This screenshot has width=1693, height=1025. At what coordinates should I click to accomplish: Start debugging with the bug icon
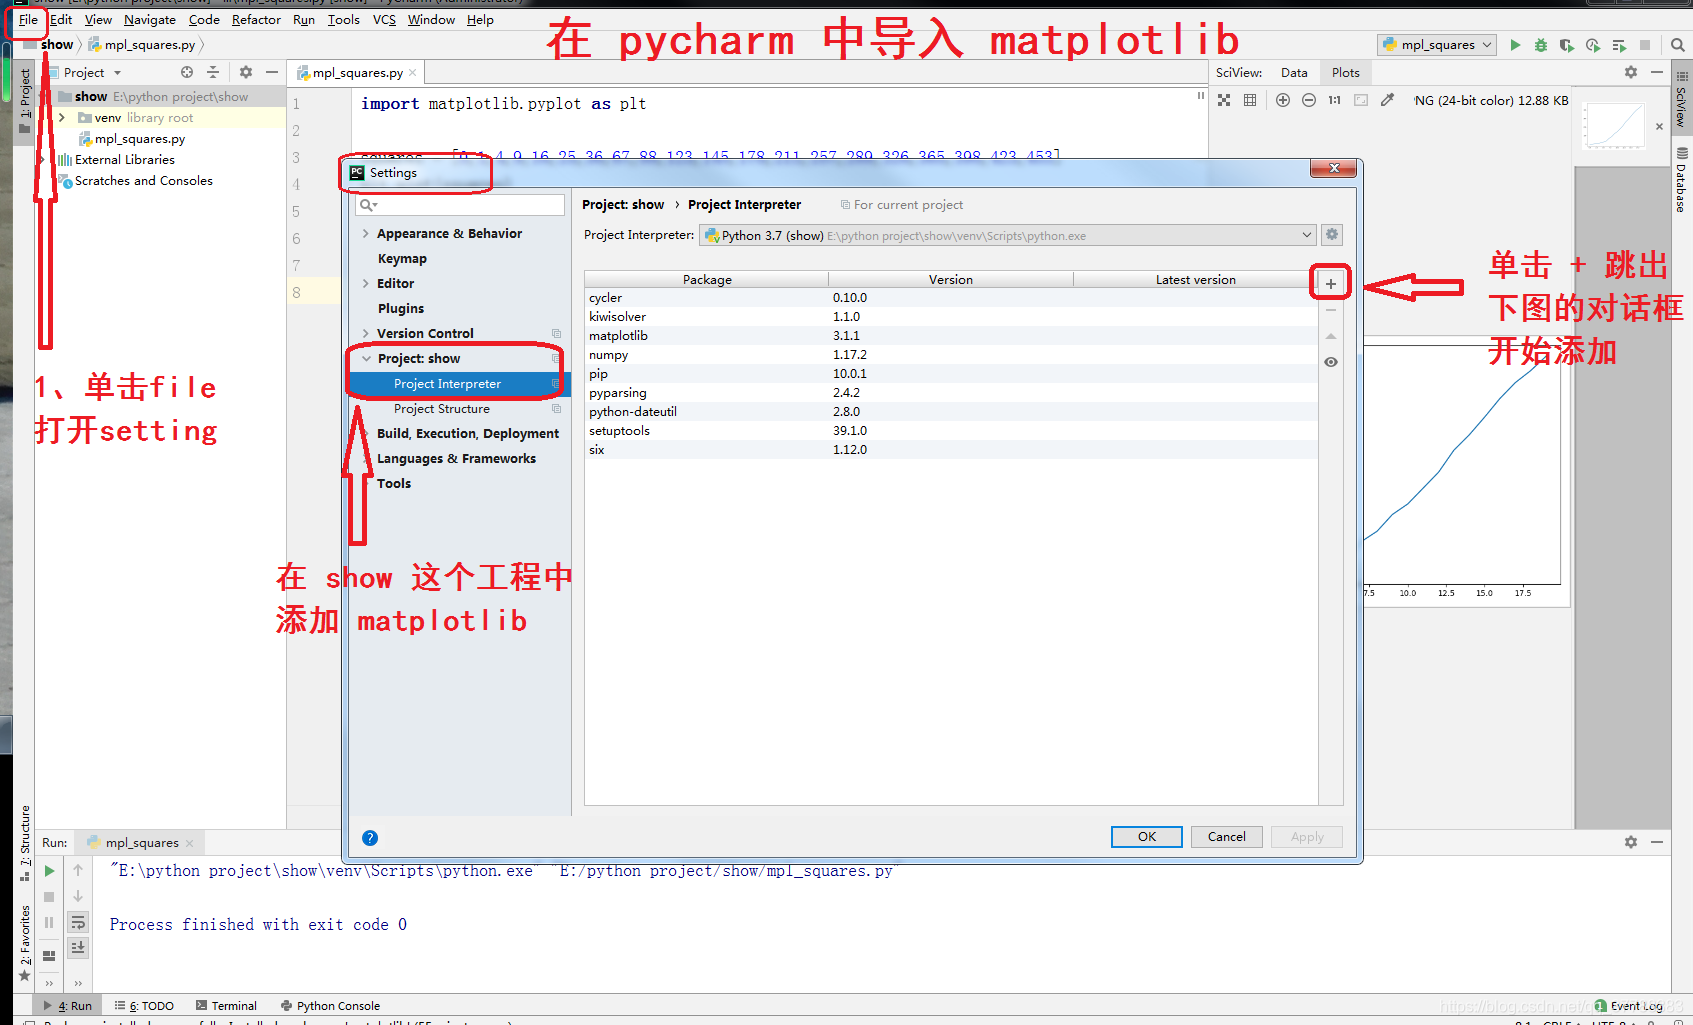(1541, 45)
